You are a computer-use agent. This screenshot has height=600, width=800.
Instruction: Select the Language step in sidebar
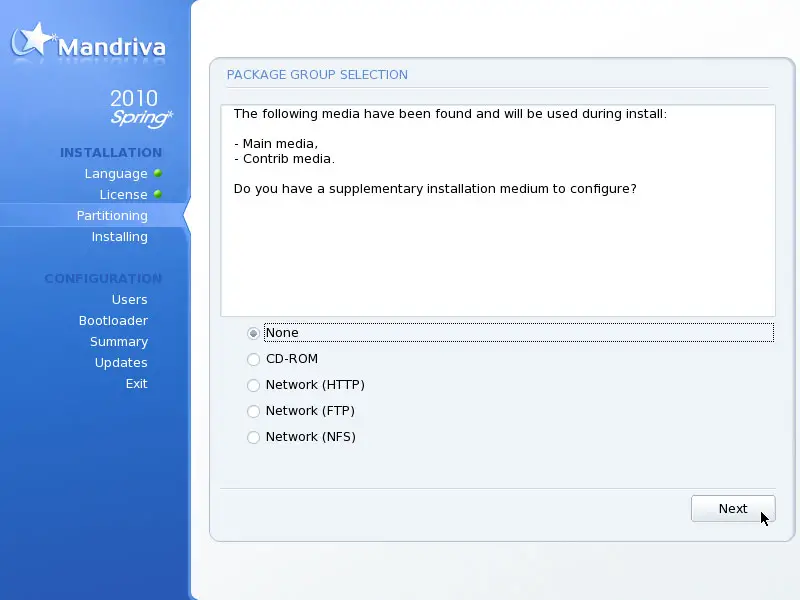(x=116, y=174)
